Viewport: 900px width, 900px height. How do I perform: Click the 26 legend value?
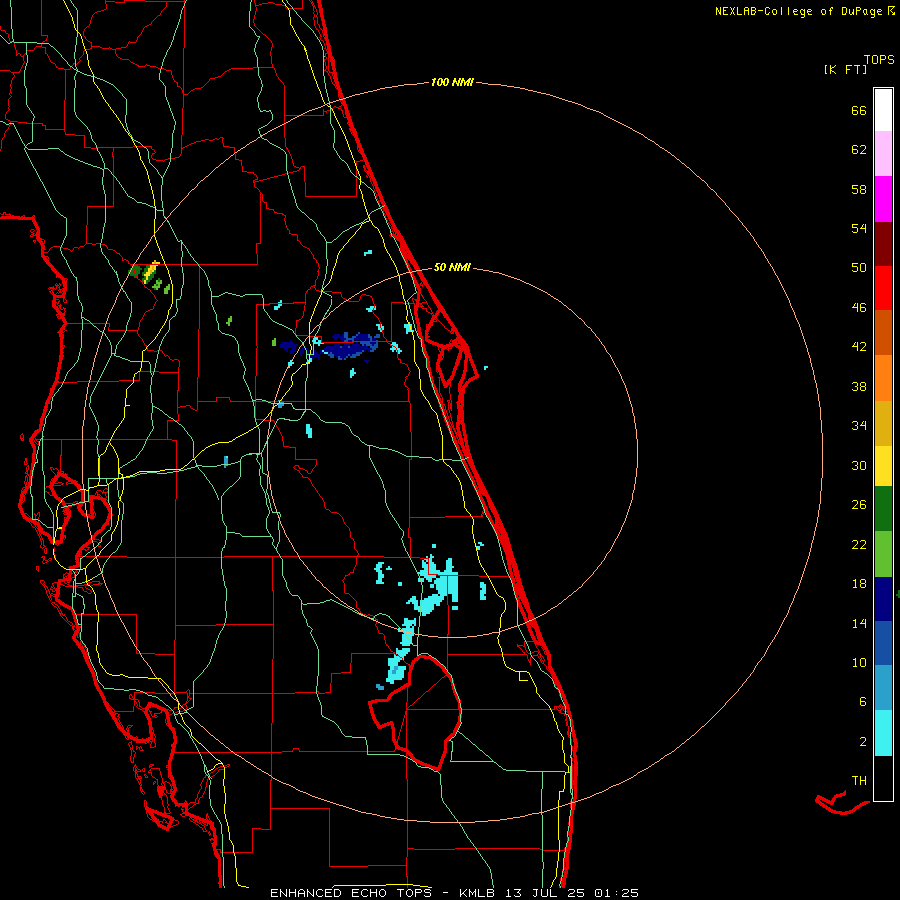pos(859,505)
